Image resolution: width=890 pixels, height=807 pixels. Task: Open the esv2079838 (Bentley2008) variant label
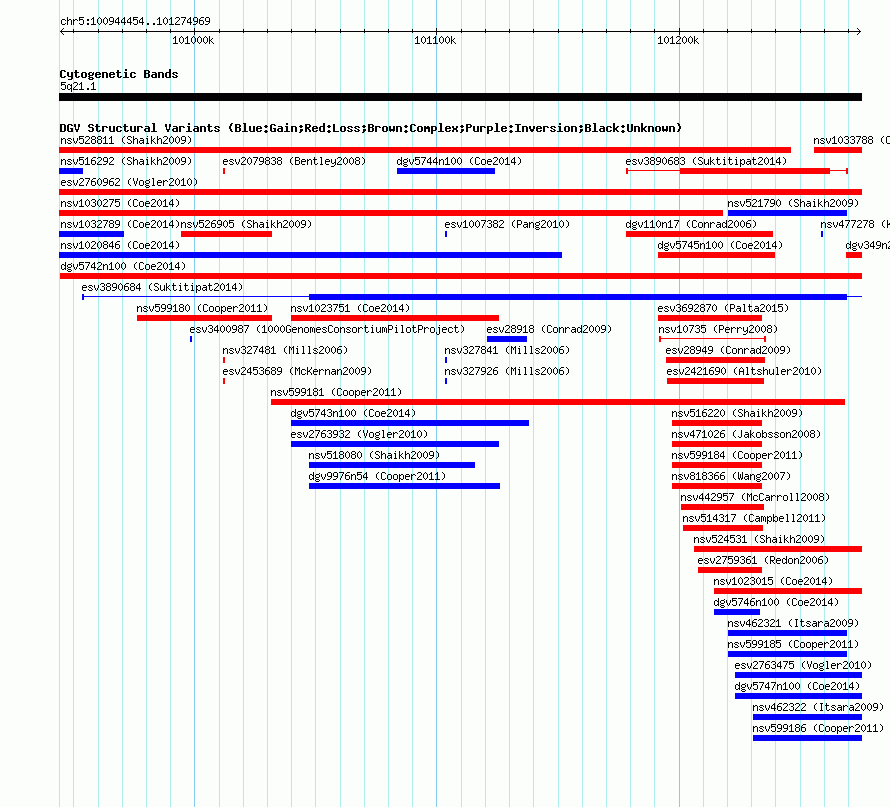(294, 161)
